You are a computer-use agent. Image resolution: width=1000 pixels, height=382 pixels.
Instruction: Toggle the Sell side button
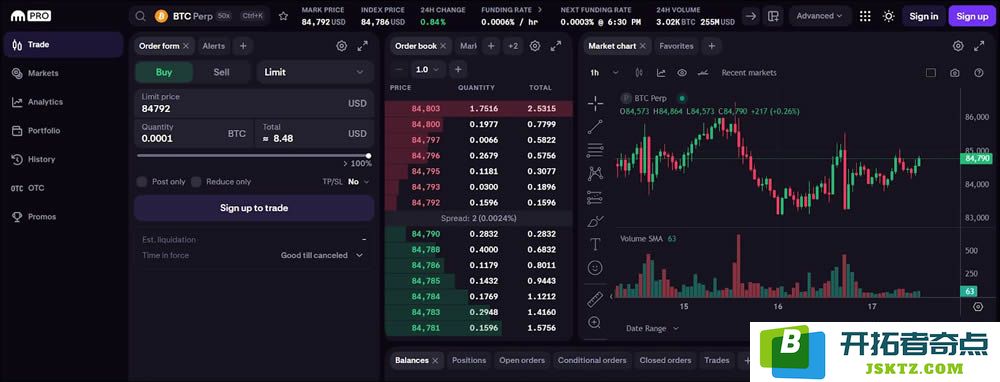point(221,72)
